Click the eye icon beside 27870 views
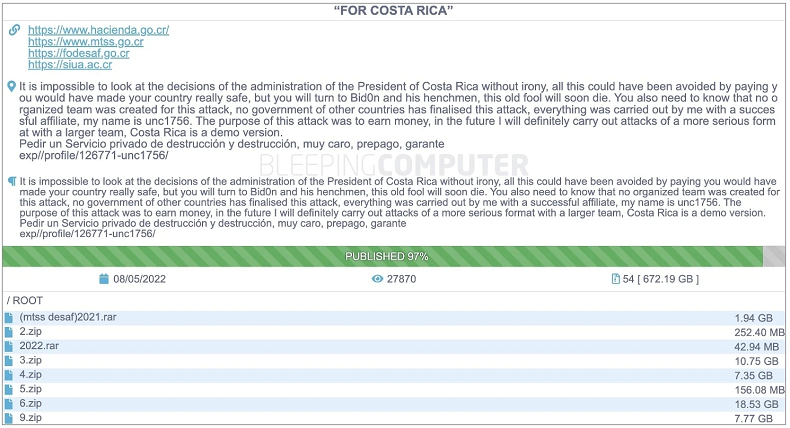The height and width of the screenshot is (428, 790). (378, 279)
